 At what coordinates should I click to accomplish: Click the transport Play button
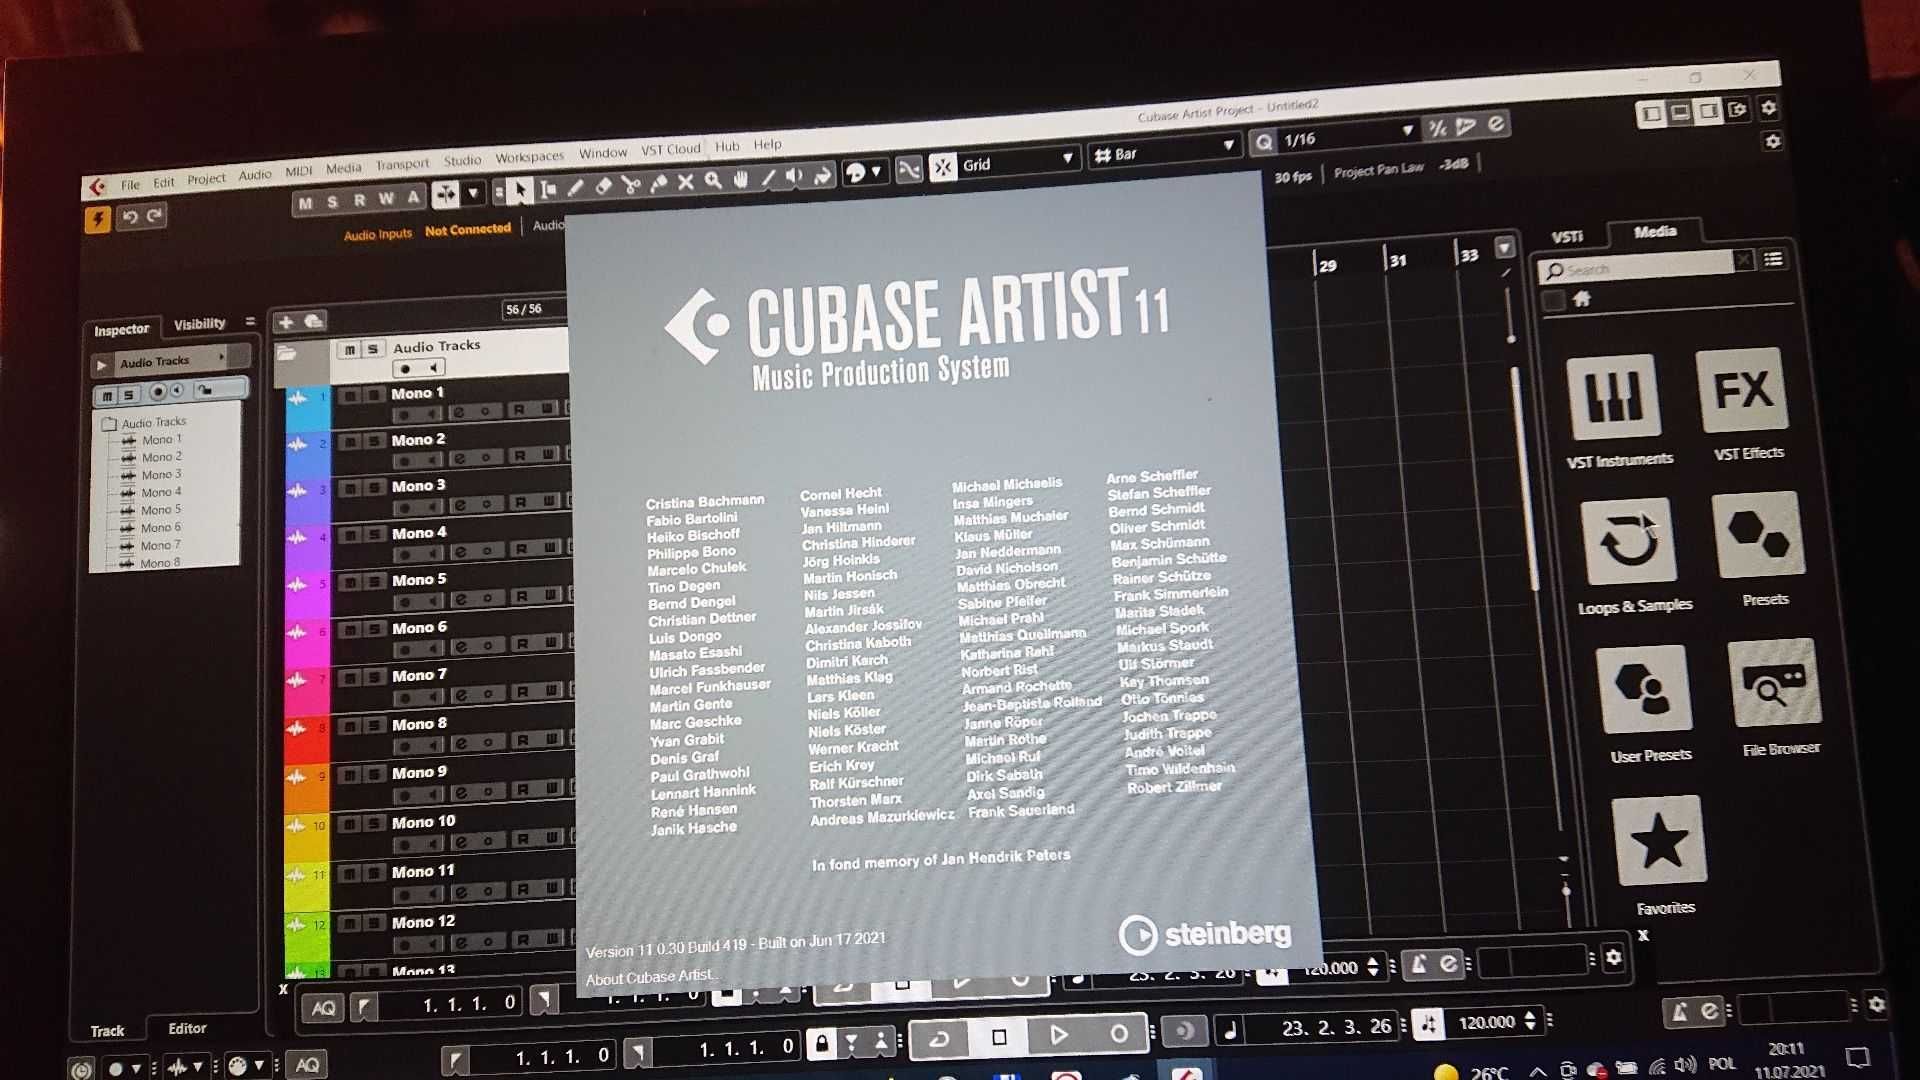1058,1035
